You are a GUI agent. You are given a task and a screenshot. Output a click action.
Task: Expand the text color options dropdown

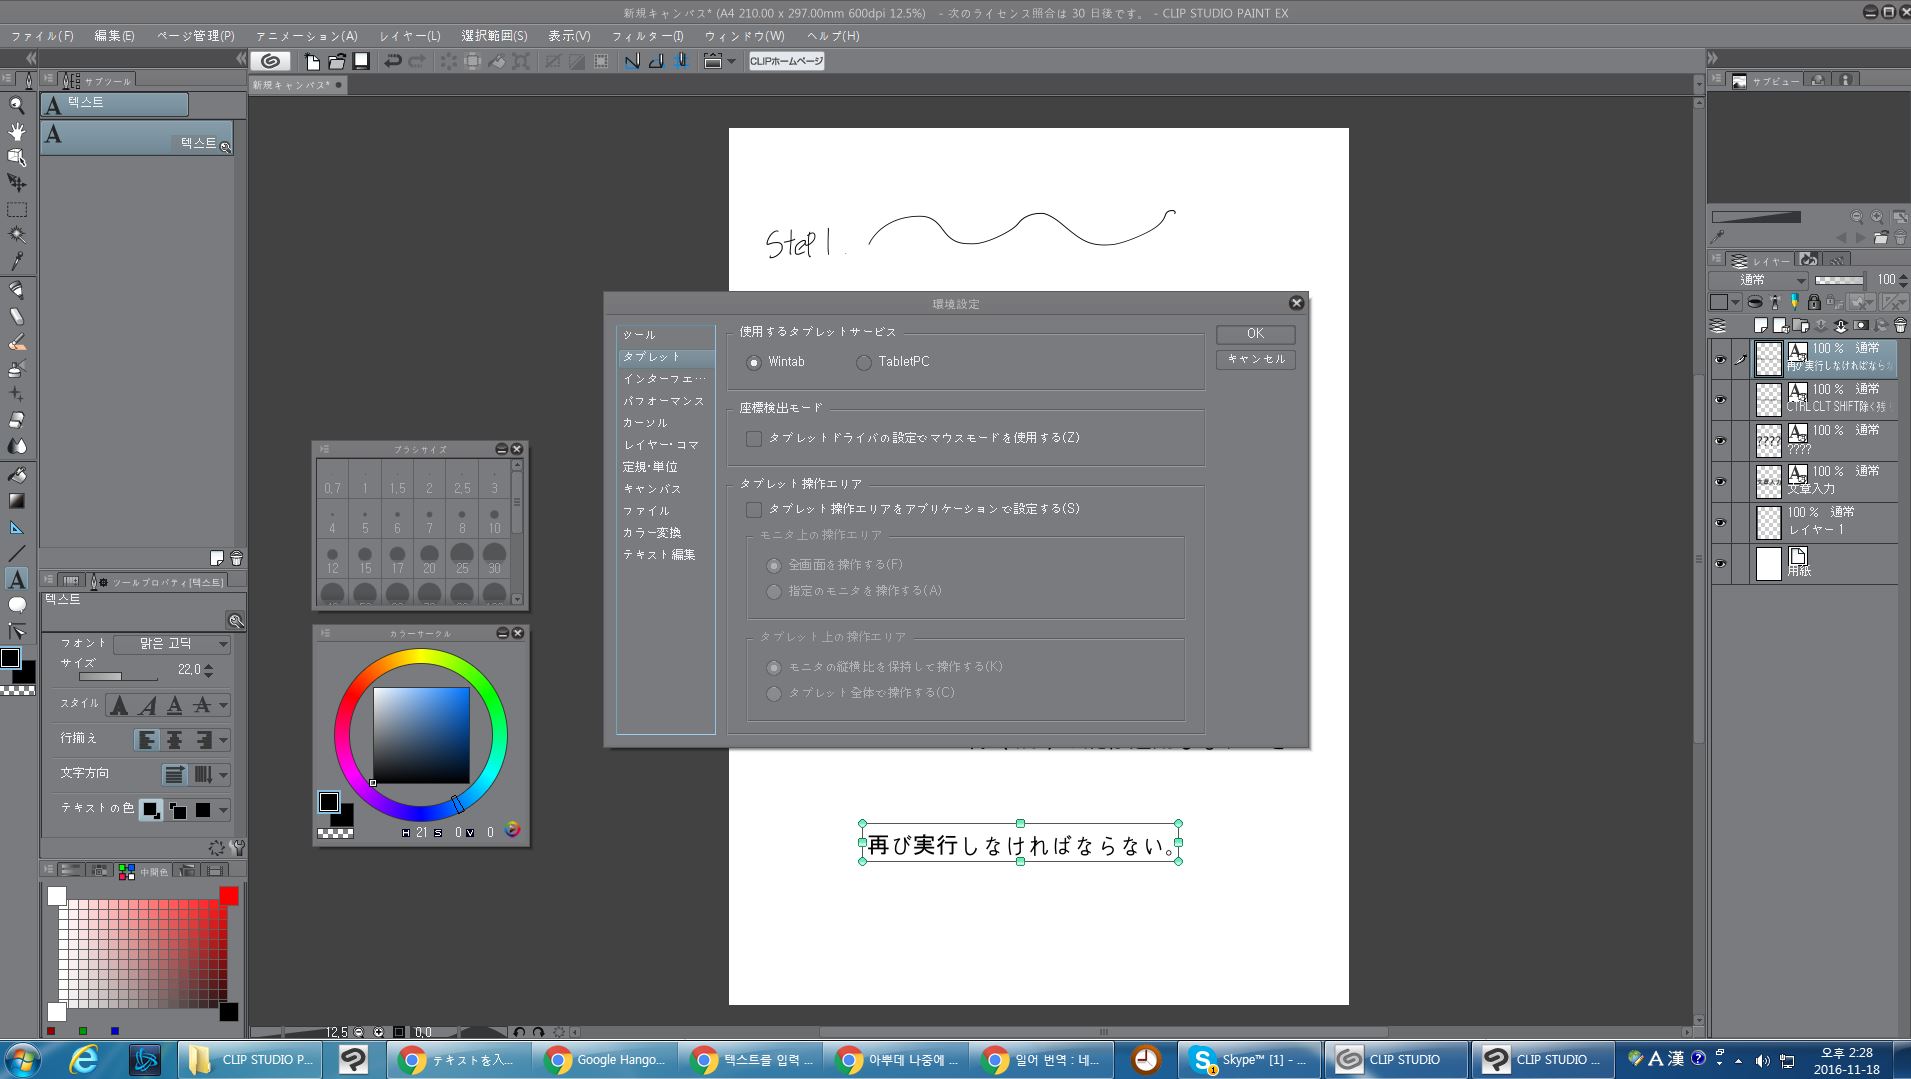click(x=223, y=810)
